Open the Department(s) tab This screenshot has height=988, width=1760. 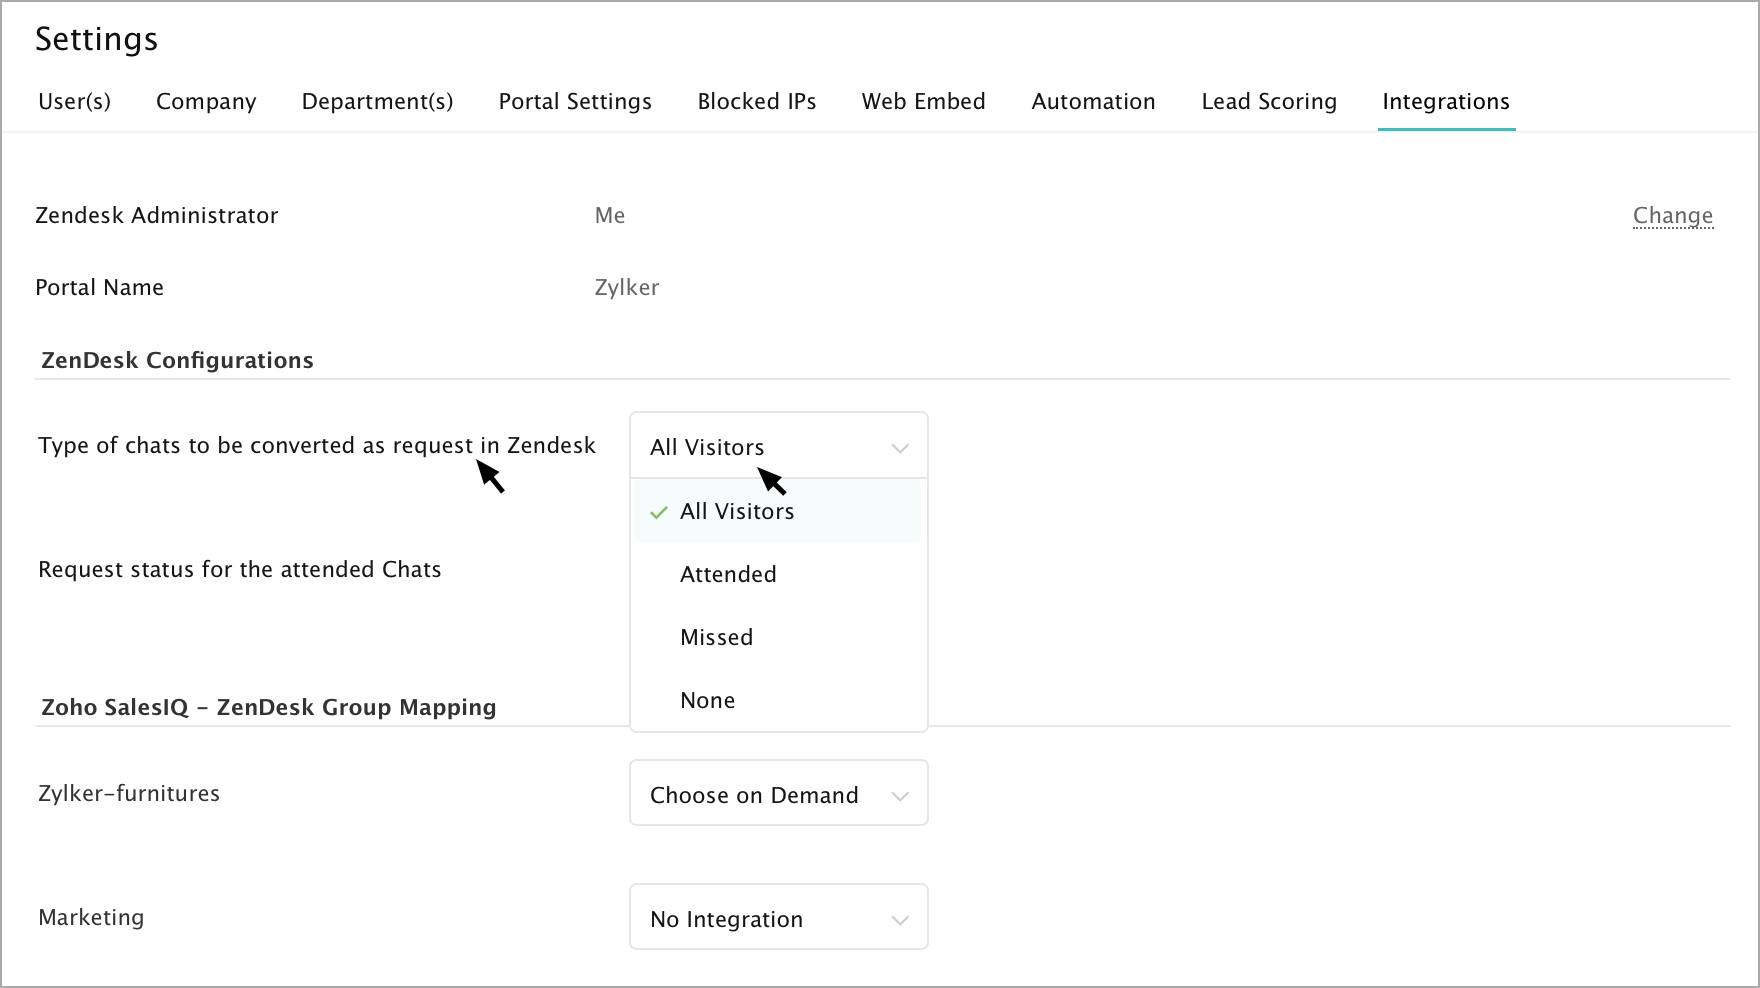(x=377, y=102)
